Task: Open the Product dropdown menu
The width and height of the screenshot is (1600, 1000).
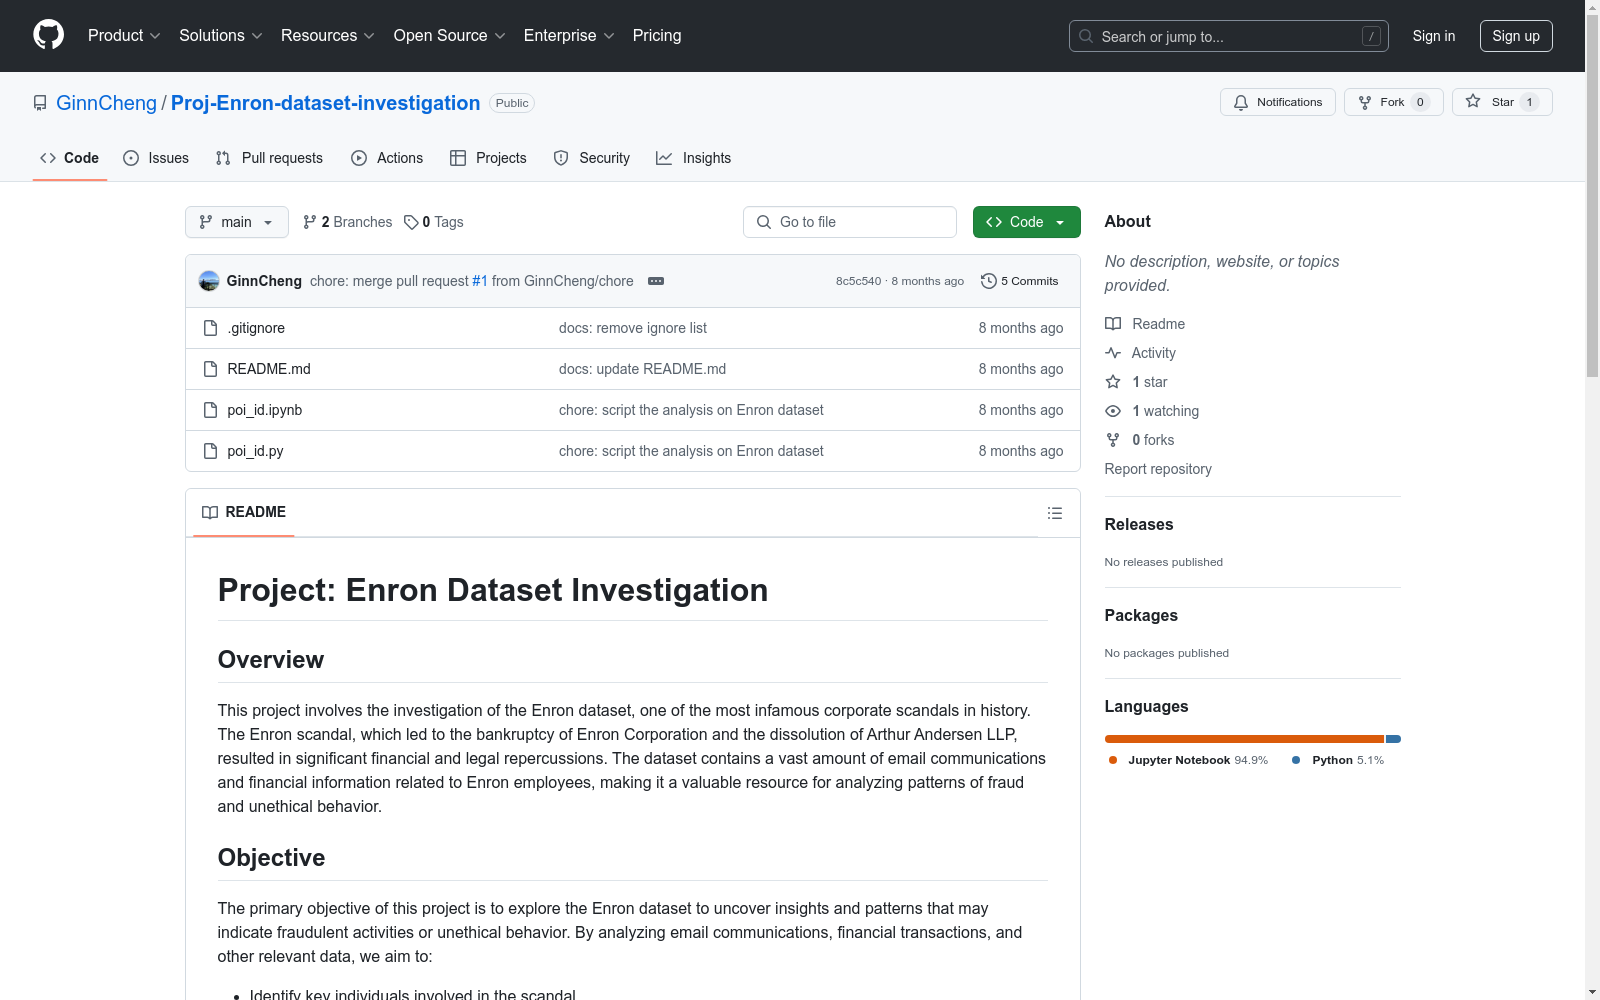Action: (x=124, y=35)
